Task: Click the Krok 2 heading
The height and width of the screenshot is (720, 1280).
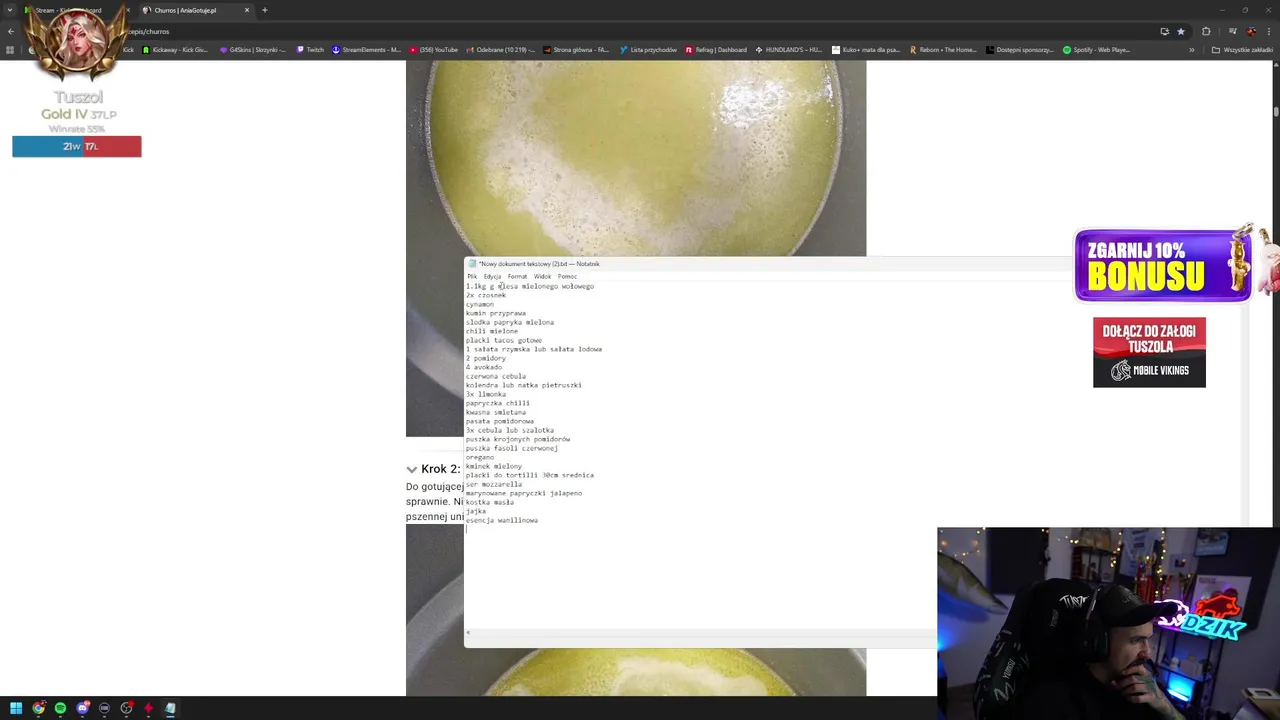Action: 440,469
